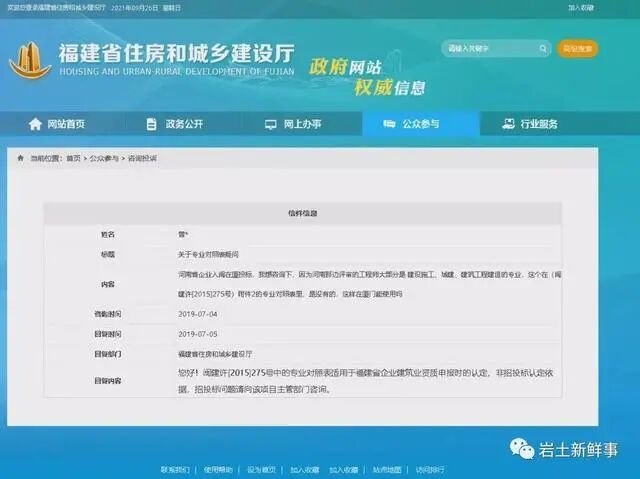Click the 福建省住房和城乡建设厅 site title
Screen dimensions: 640x479
176,53
